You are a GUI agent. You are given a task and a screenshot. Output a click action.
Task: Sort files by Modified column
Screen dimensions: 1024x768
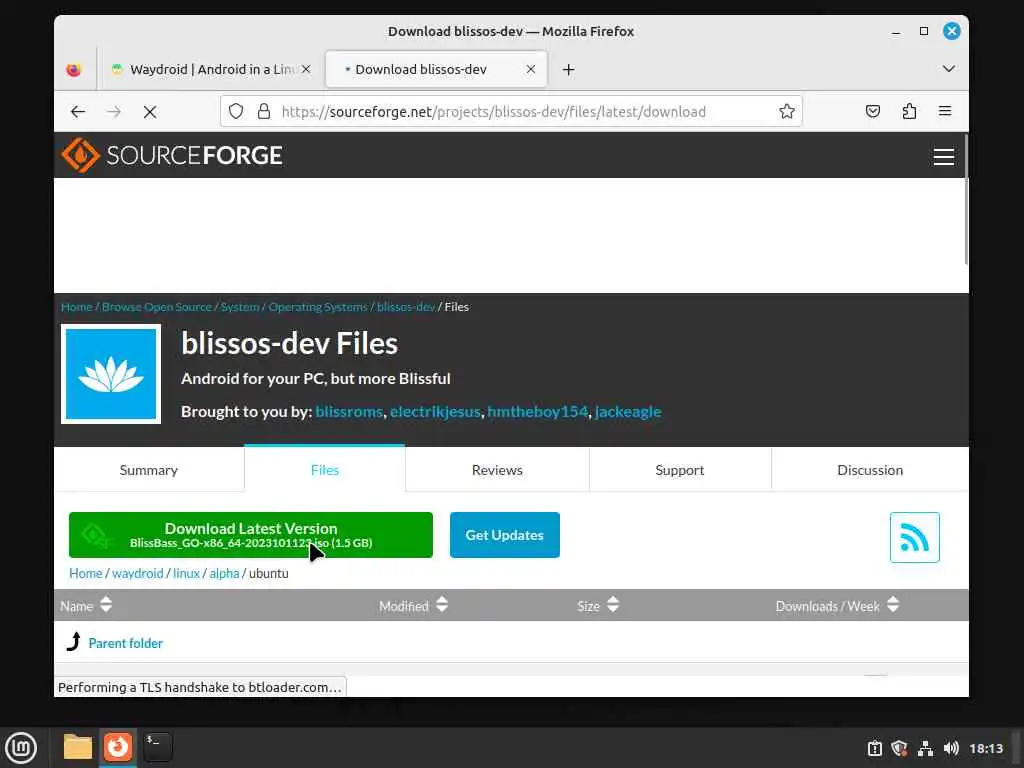click(x=413, y=605)
